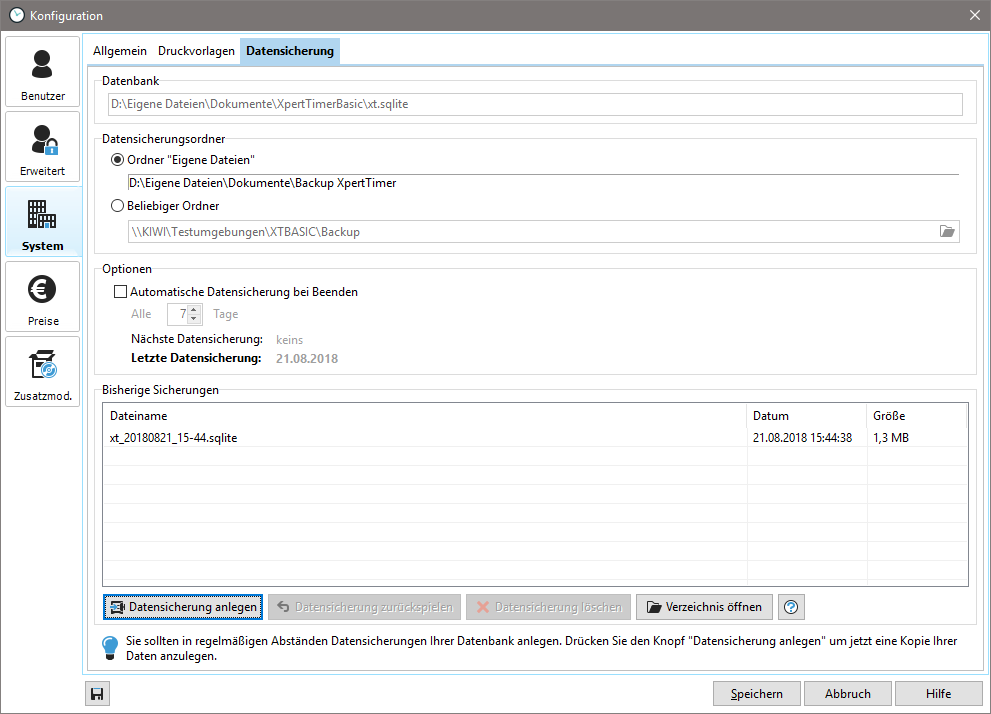Enable Automatische Datensicherung bei Beenden
The image size is (991, 714).
pyautogui.click(x=121, y=292)
